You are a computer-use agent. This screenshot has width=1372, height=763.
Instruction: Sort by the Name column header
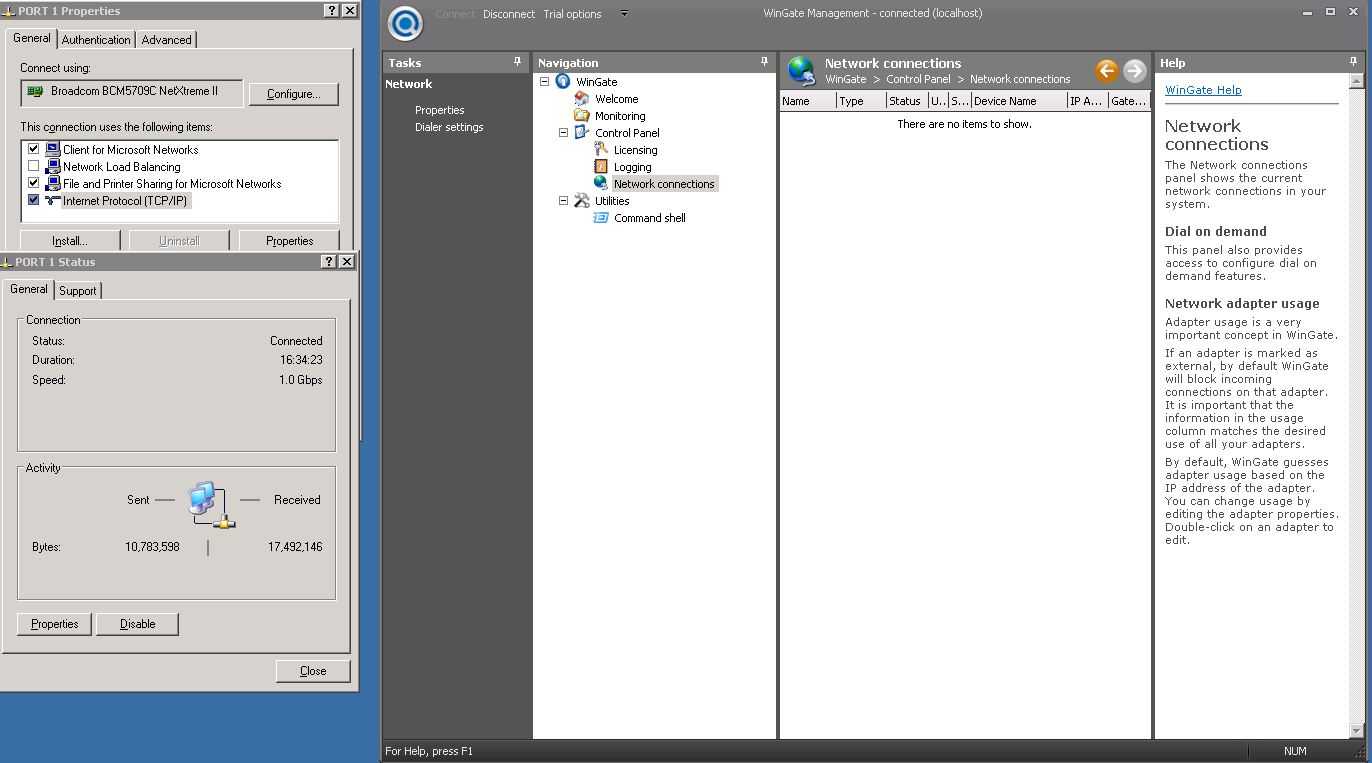tap(808, 101)
